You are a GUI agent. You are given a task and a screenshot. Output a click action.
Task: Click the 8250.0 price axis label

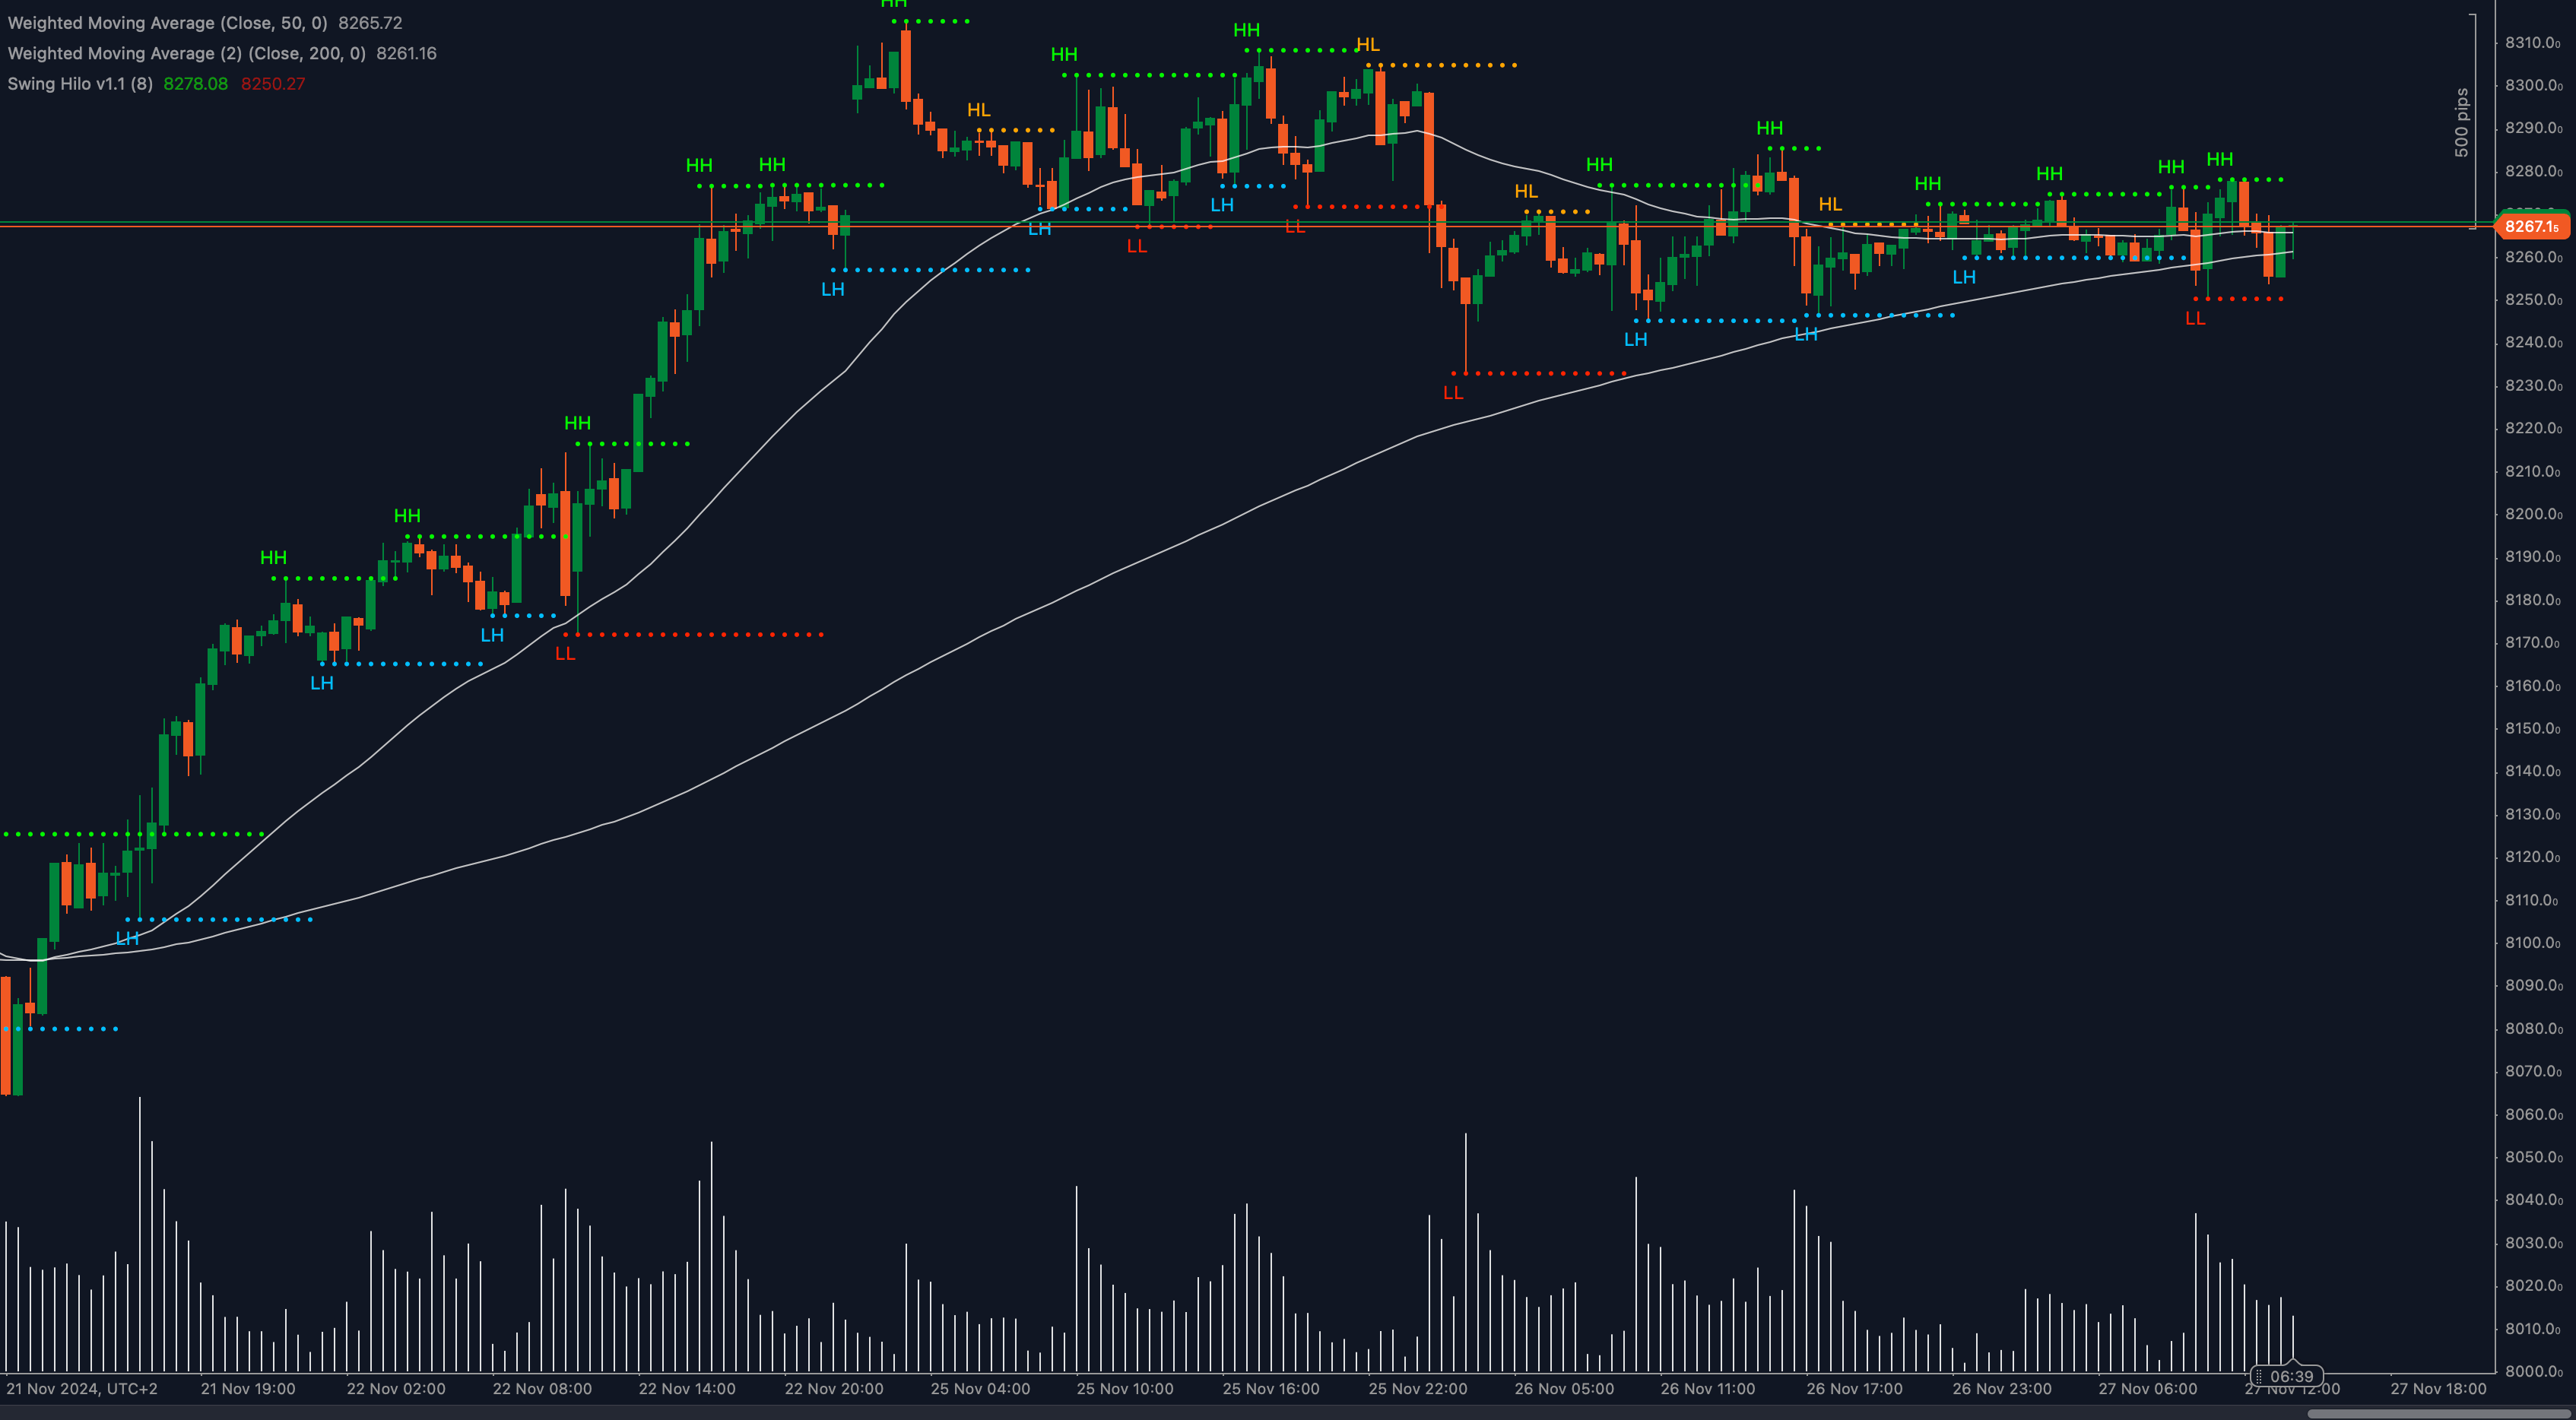point(2533,299)
